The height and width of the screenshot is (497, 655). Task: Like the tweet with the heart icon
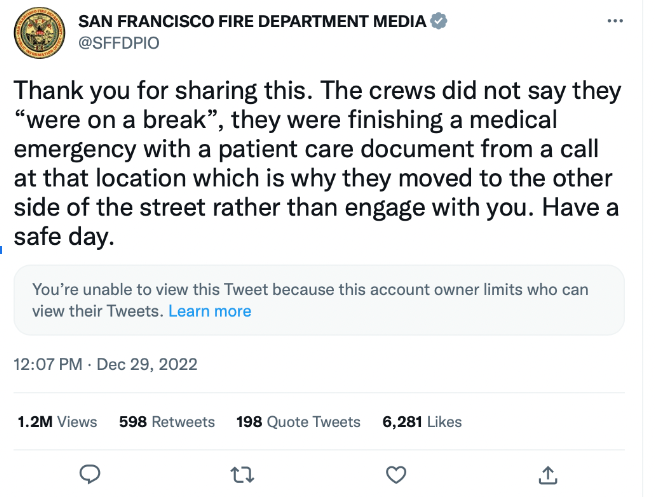point(396,473)
